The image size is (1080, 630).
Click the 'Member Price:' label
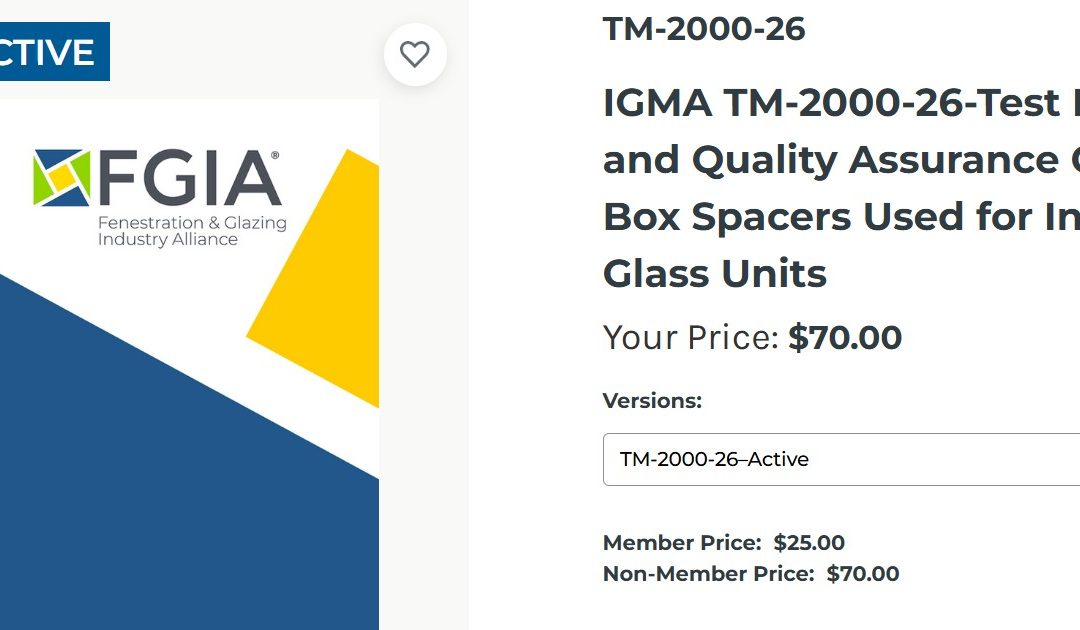coord(682,543)
